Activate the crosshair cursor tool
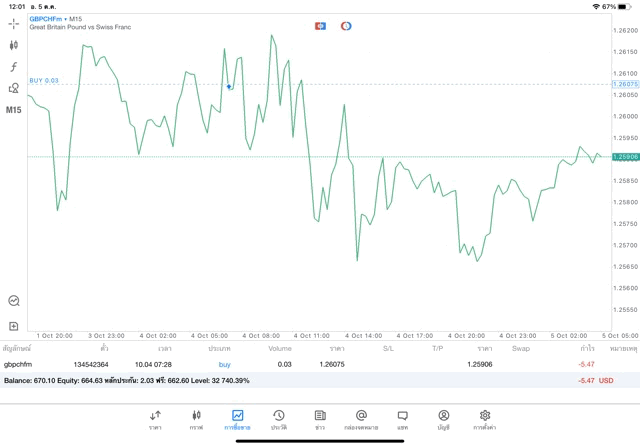This screenshot has width=640, height=447. tap(14, 23)
